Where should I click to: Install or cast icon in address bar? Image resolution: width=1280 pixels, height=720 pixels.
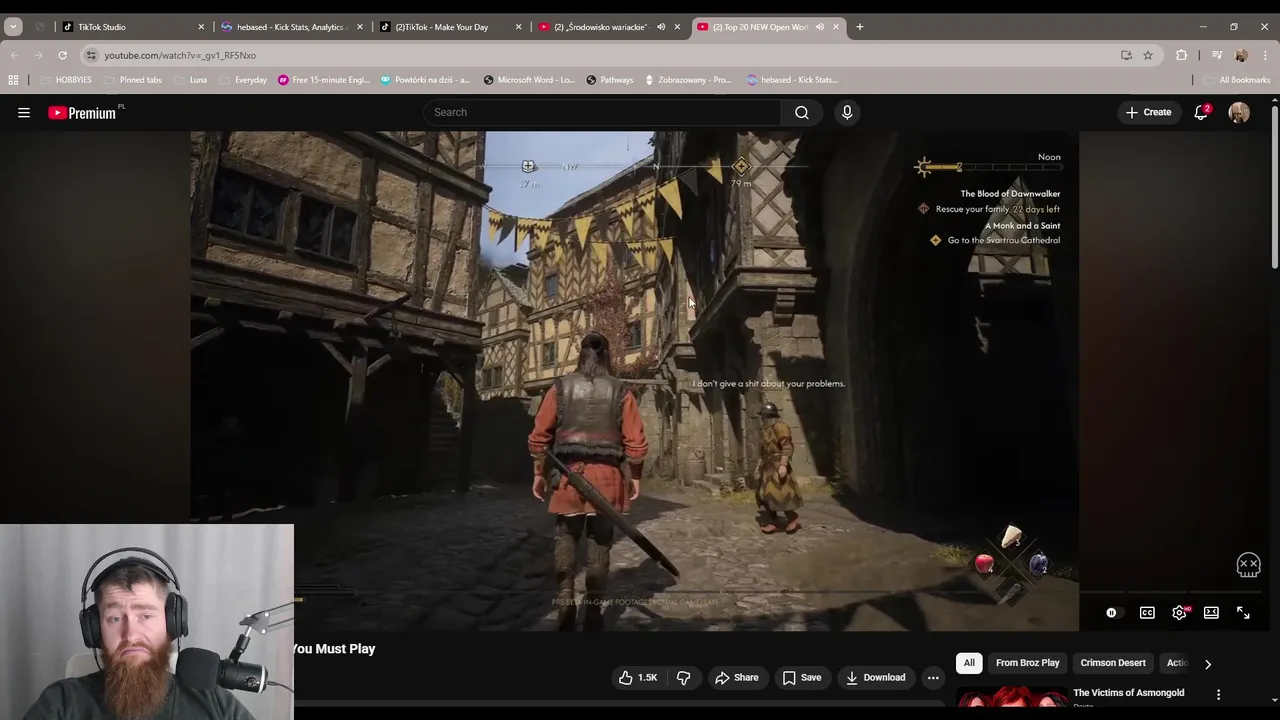pyautogui.click(x=1126, y=55)
